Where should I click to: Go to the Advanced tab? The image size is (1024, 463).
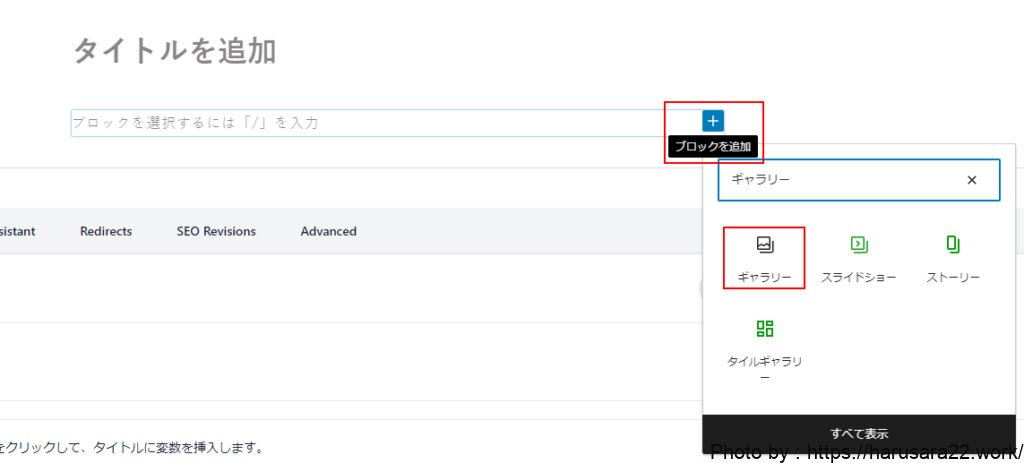click(x=328, y=231)
